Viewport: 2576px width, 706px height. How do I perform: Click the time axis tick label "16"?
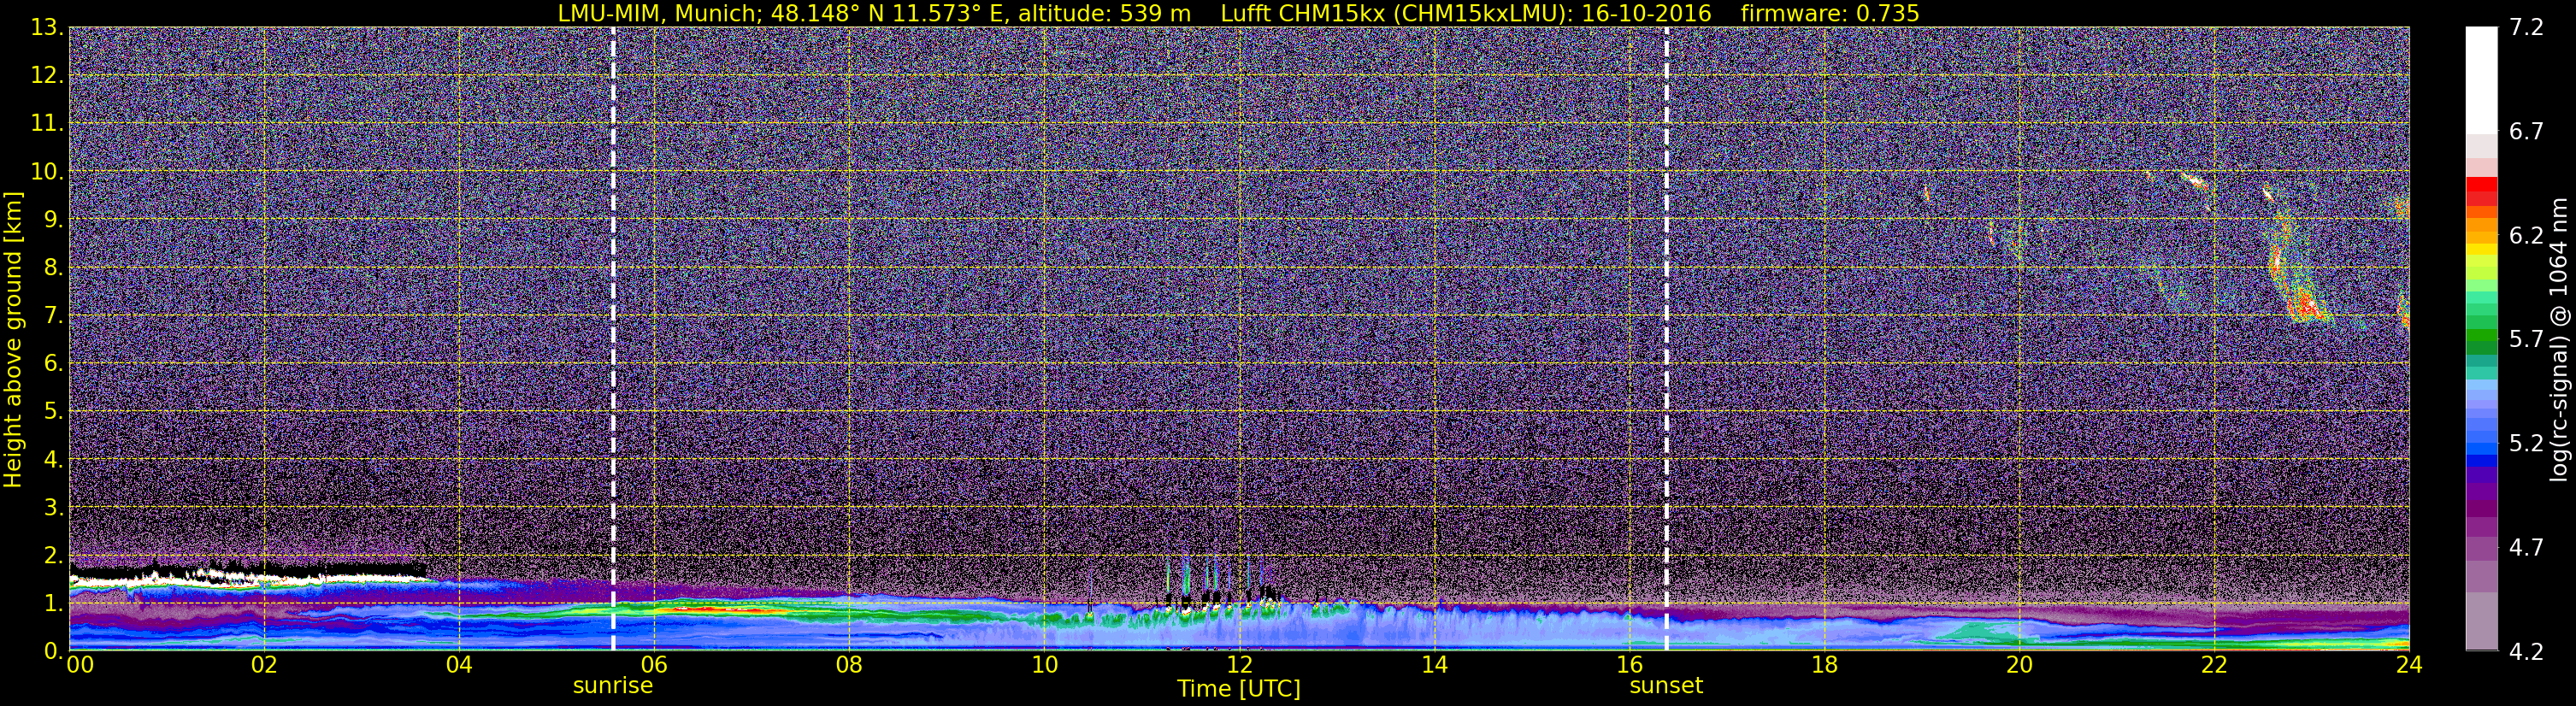tap(1629, 665)
